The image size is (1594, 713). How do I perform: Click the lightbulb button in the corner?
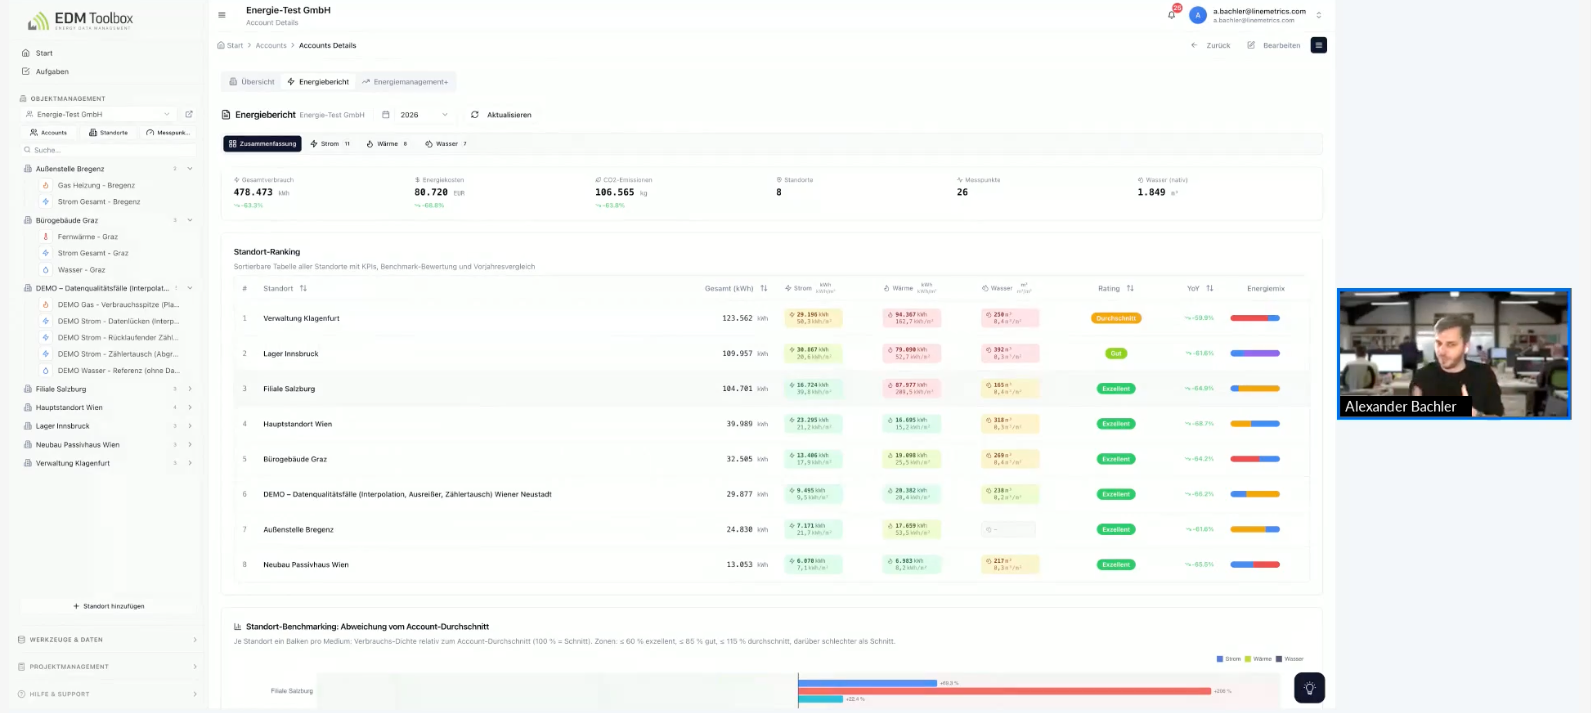click(x=1309, y=688)
